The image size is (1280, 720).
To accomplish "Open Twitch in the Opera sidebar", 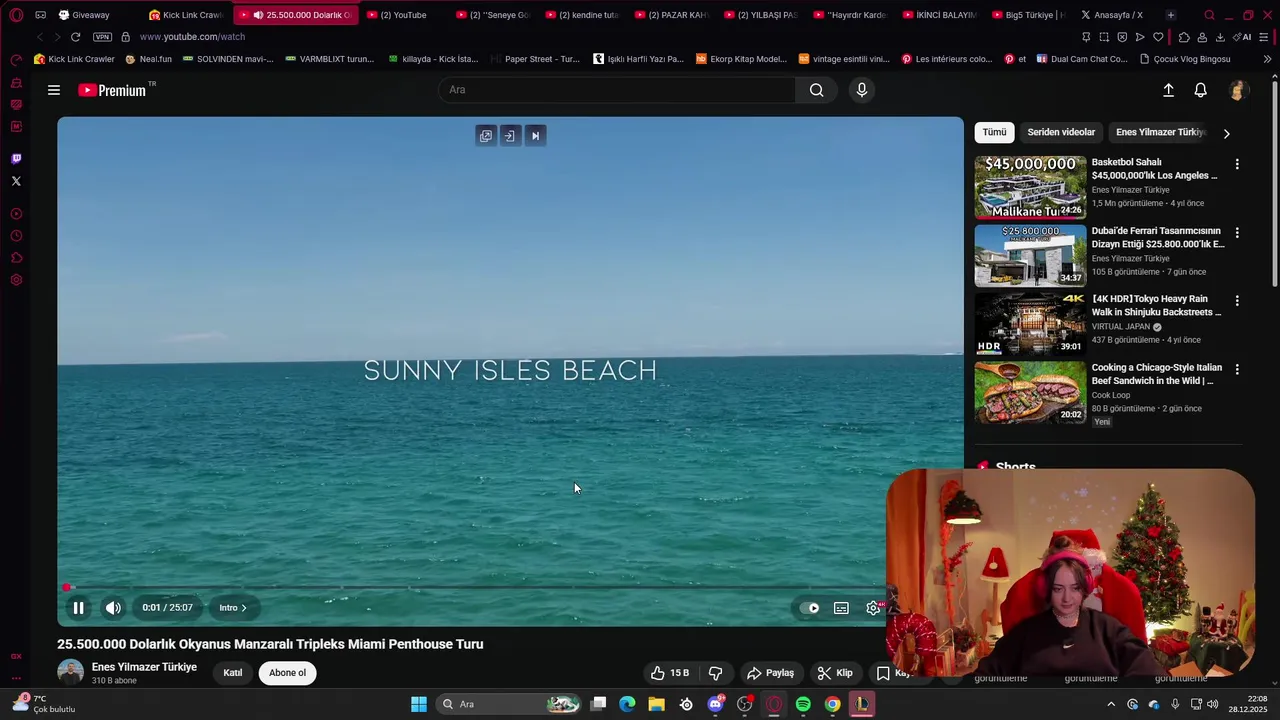I will 16,159.
